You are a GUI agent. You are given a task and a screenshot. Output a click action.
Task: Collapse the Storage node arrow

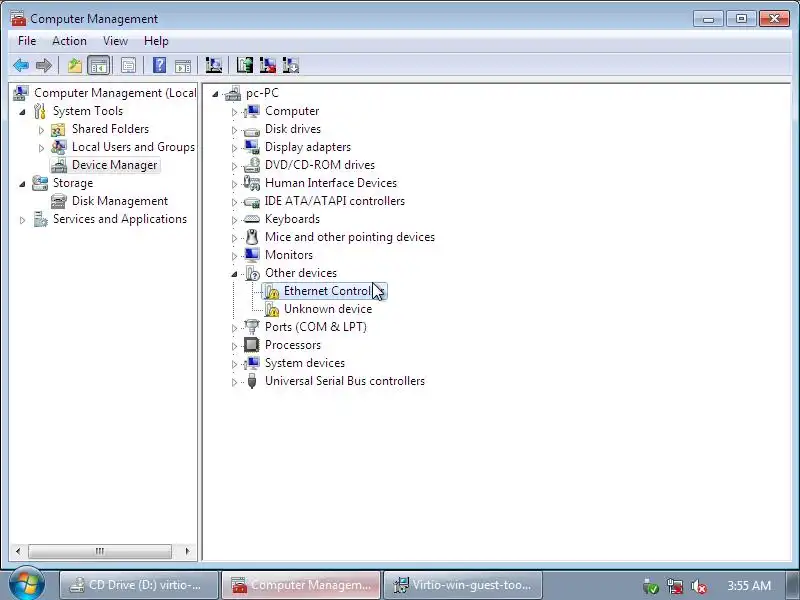[22, 184]
